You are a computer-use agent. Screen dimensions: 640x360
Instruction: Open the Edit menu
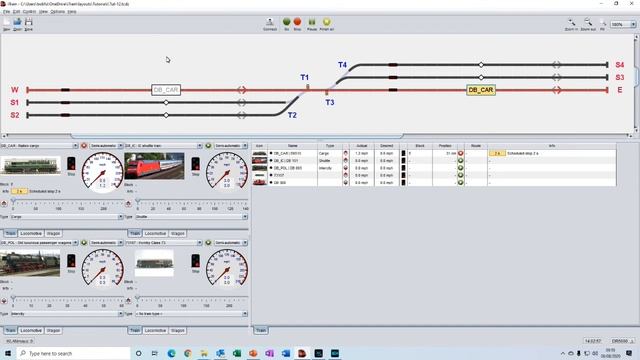tap(16, 11)
